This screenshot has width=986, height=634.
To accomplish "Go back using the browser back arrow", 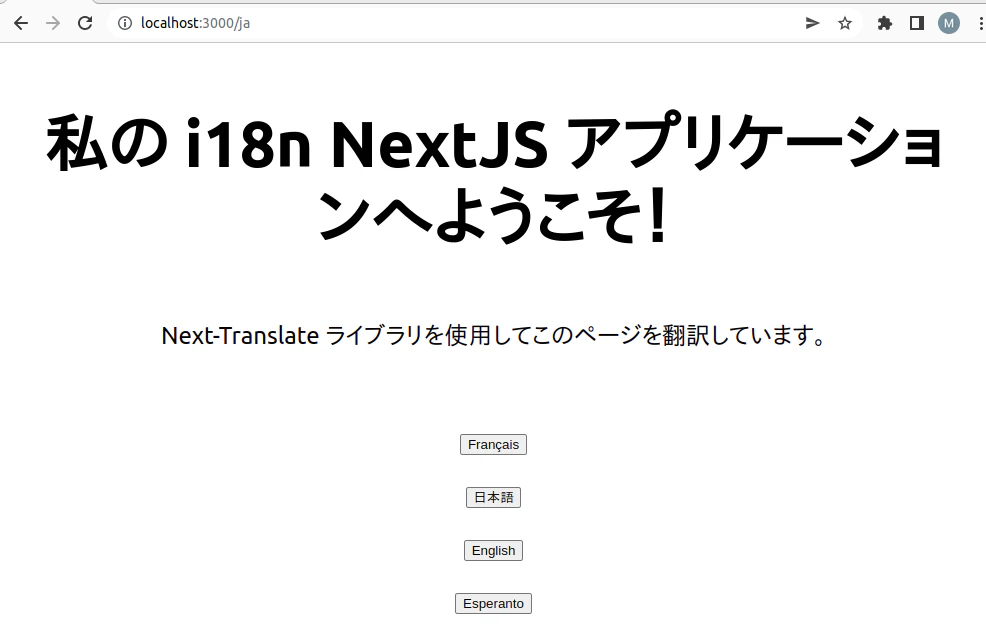I will click(21, 23).
